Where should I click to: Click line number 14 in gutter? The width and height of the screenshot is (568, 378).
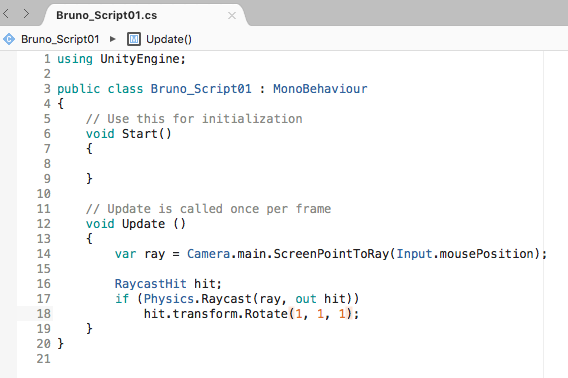pos(43,254)
